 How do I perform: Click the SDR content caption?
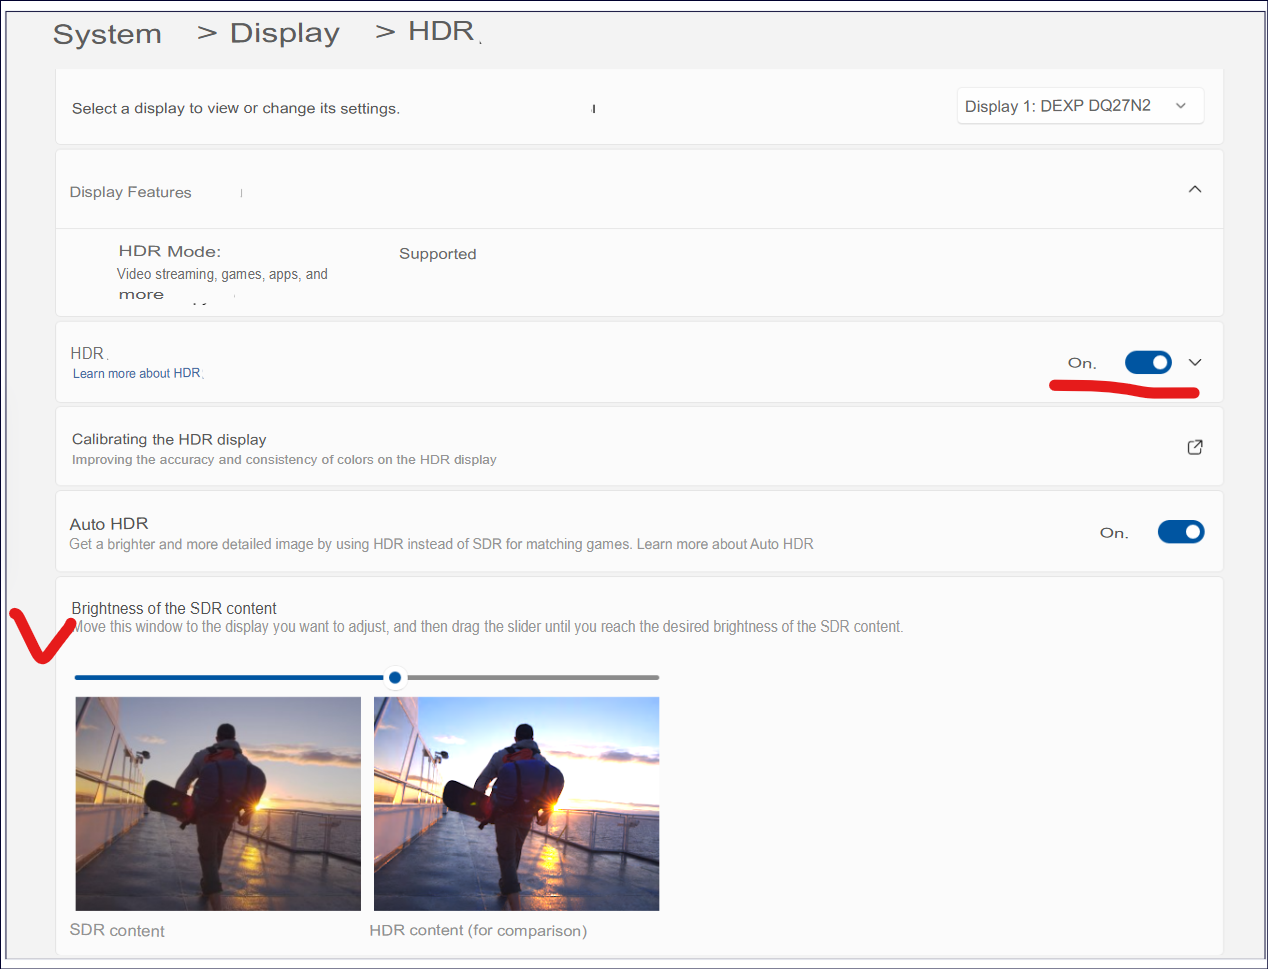117,931
